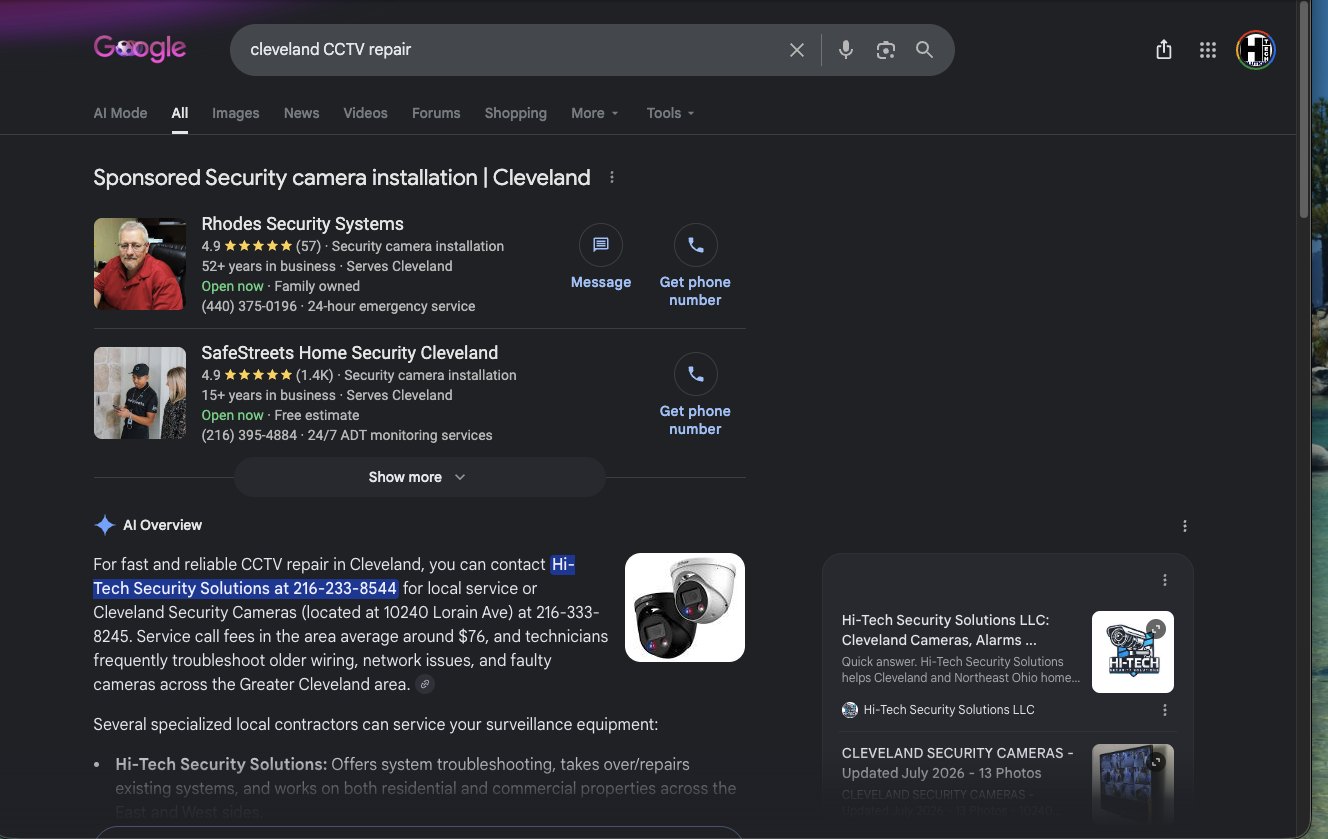Select the All results tab
Image resolution: width=1328 pixels, height=839 pixels.
[180, 113]
